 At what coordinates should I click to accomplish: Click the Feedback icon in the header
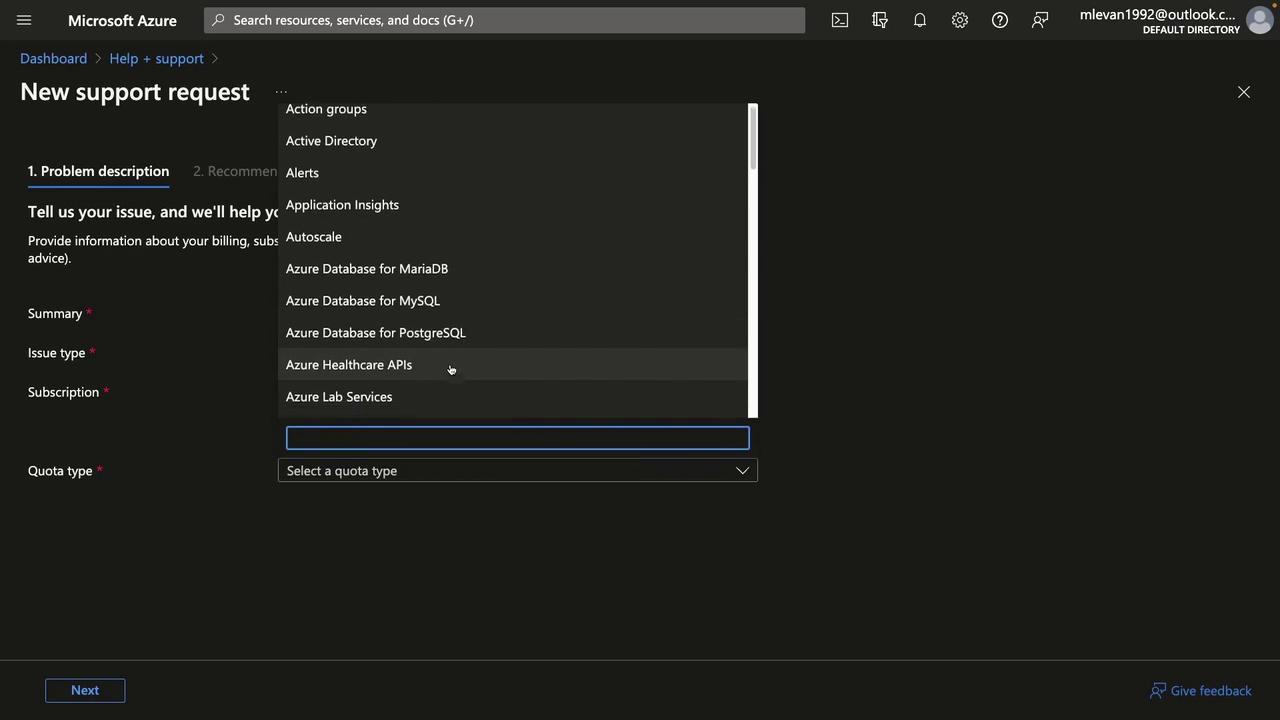pos(1040,20)
